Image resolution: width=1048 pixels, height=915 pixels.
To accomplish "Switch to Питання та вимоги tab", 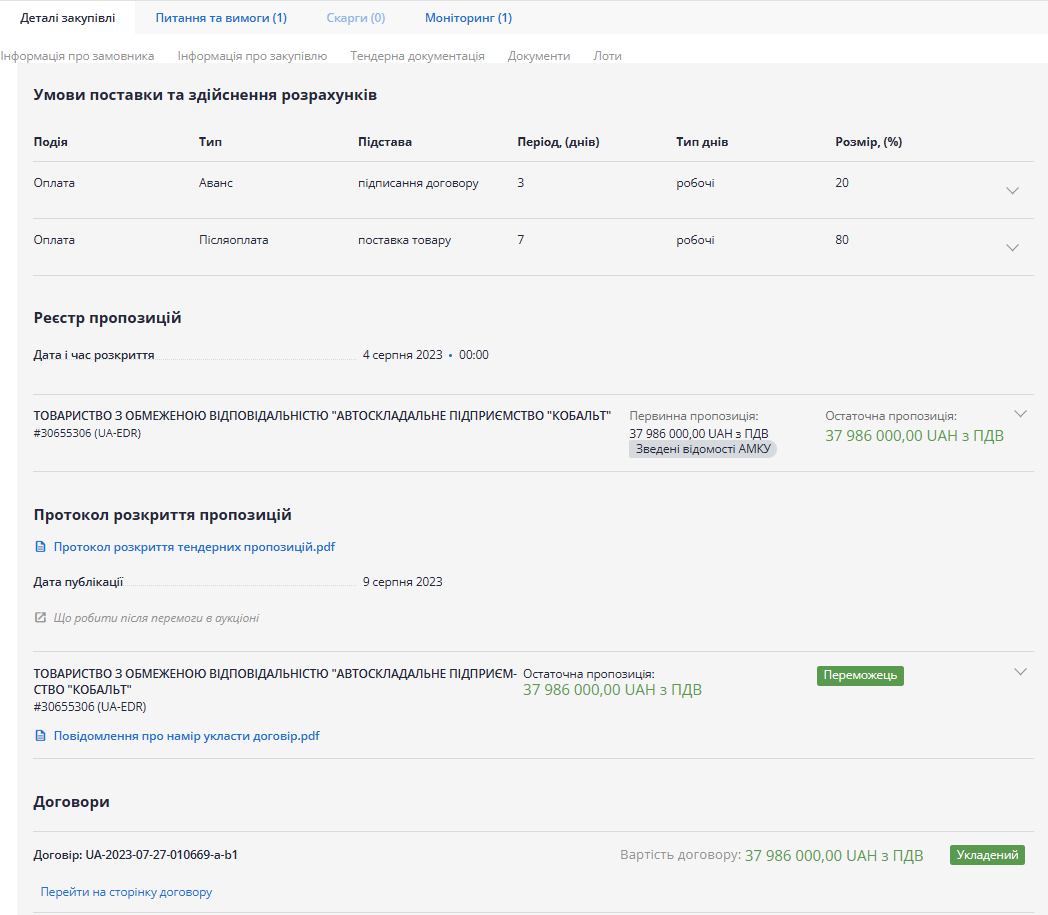I will click(x=221, y=18).
